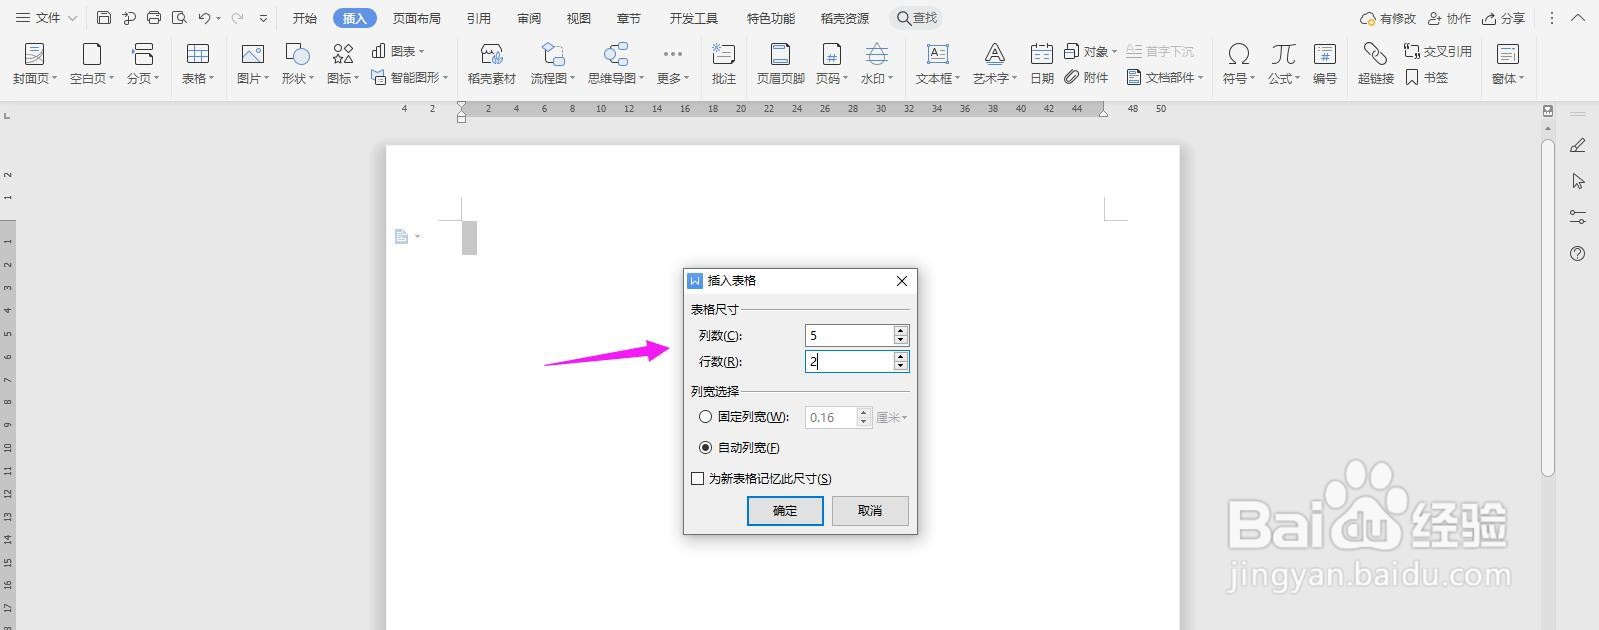Switch to the 特色功能 tab
Screen dimensions: 1599x630
click(771, 18)
